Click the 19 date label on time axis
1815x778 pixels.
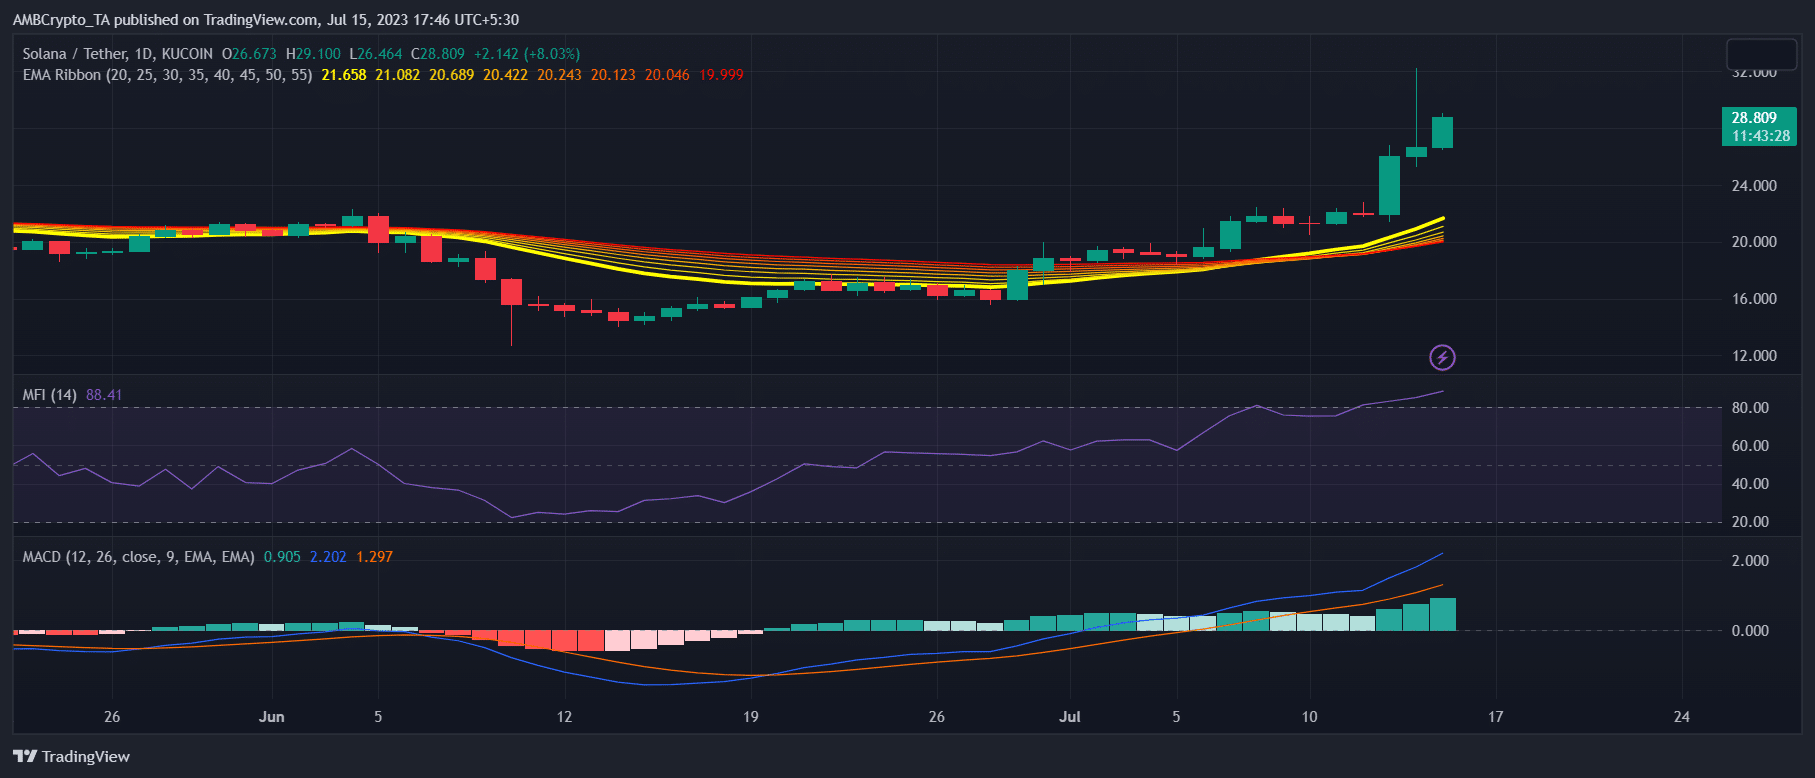(x=751, y=717)
